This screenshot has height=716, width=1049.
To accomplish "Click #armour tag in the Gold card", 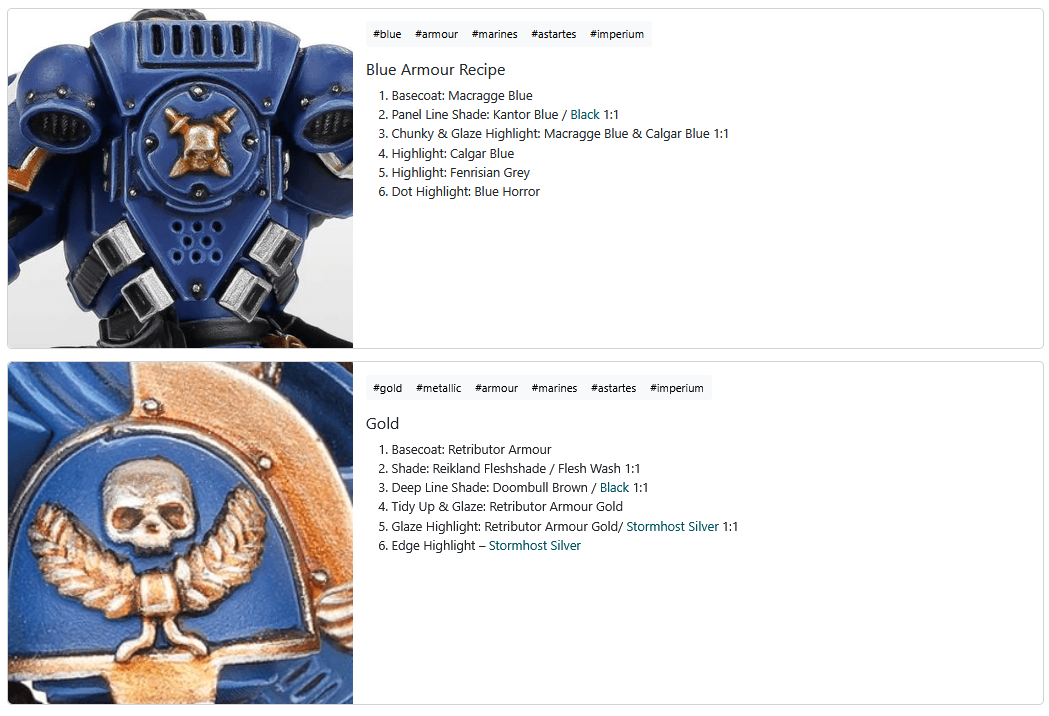I will click(496, 388).
